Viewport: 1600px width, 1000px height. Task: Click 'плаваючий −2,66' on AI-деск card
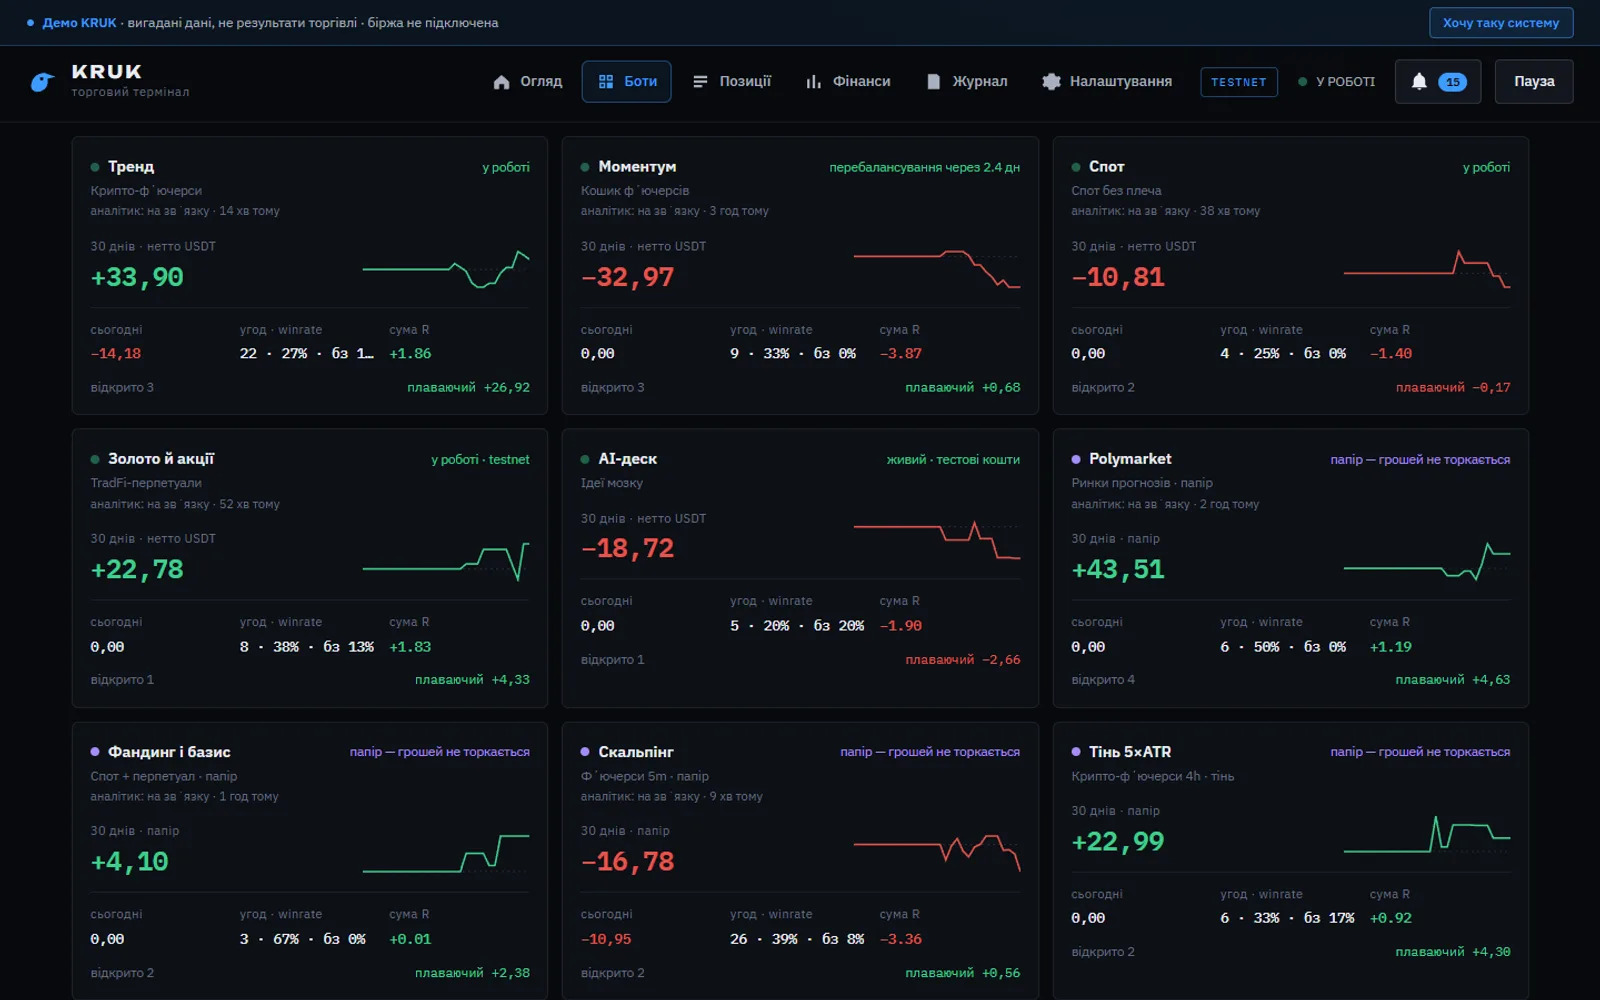click(962, 660)
